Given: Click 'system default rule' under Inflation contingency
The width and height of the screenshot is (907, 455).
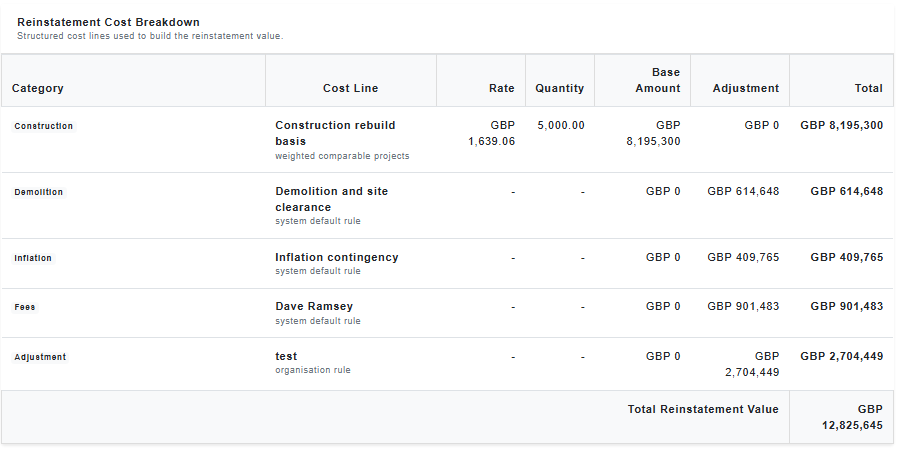Looking at the screenshot, I should coord(318,271).
